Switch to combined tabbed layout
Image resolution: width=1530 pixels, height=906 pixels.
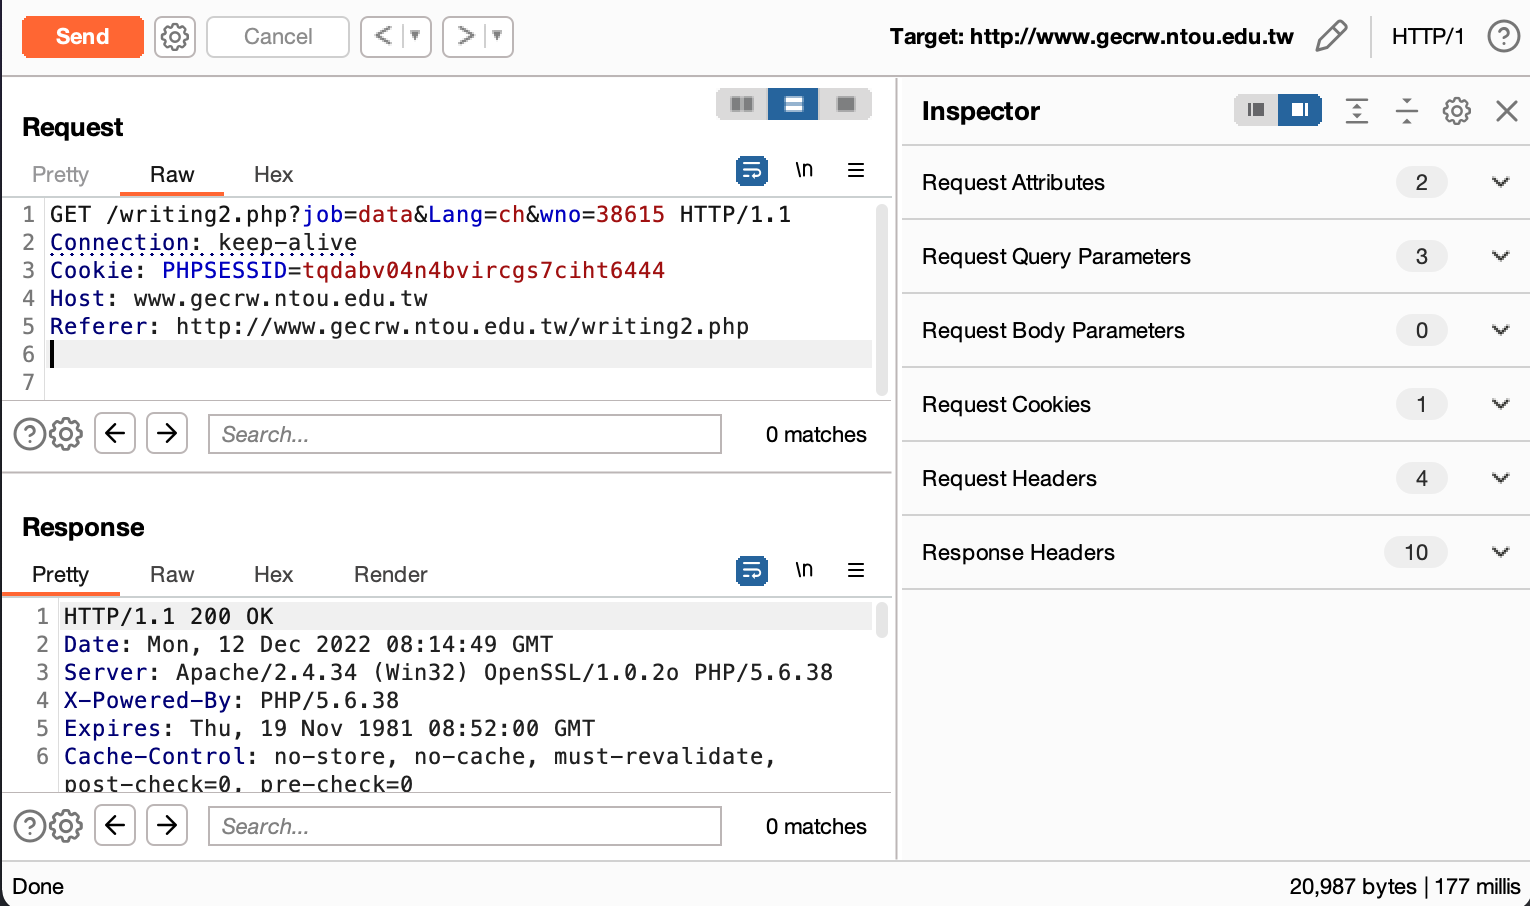tap(846, 104)
